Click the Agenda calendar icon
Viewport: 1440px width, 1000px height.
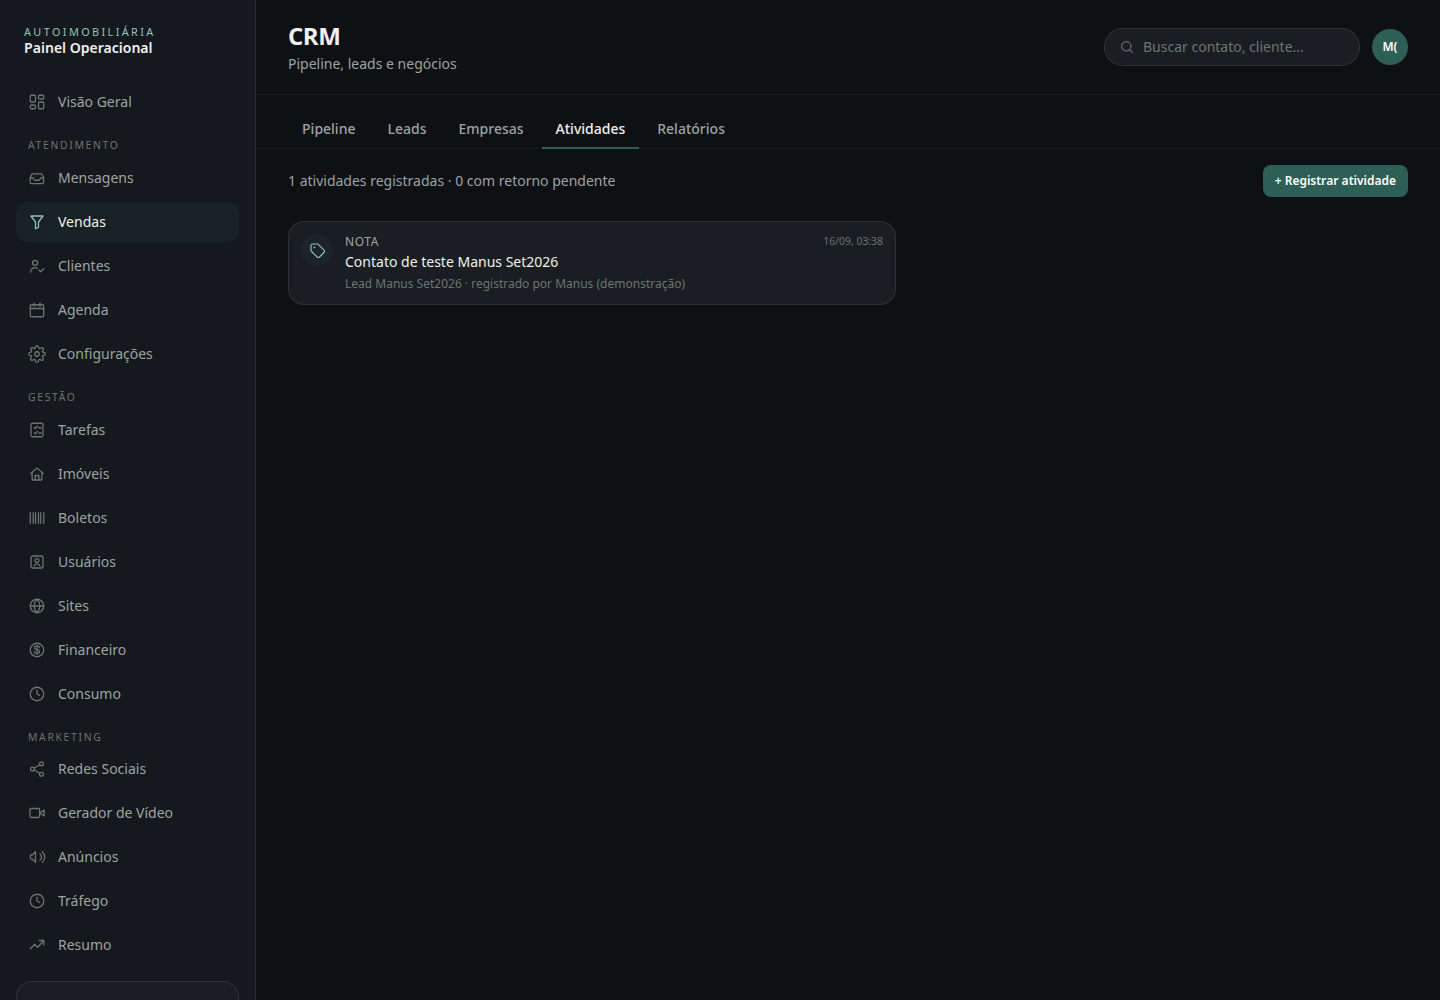[x=37, y=310]
